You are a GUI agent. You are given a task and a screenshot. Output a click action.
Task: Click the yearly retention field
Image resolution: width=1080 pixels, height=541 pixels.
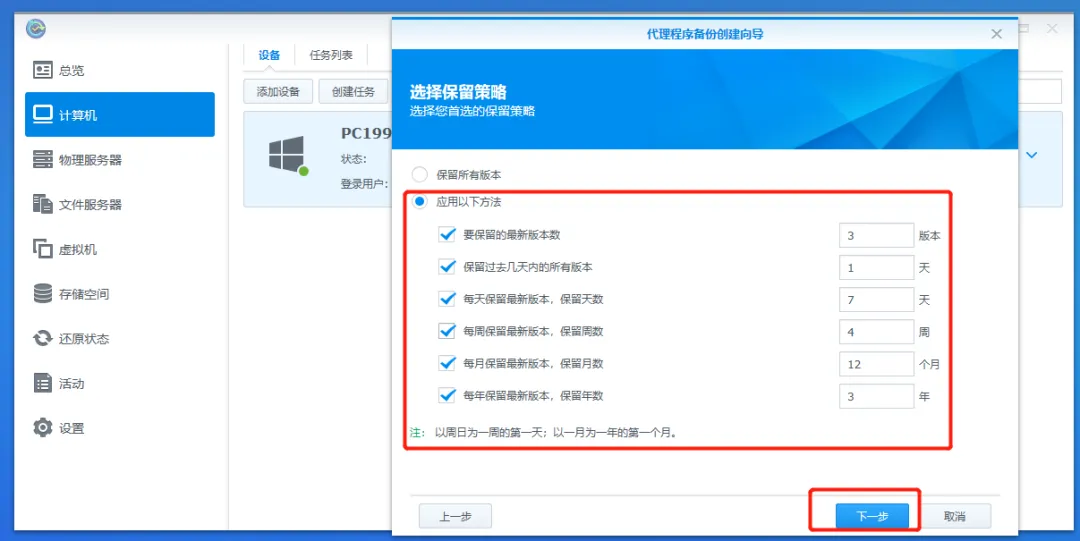click(876, 396)
